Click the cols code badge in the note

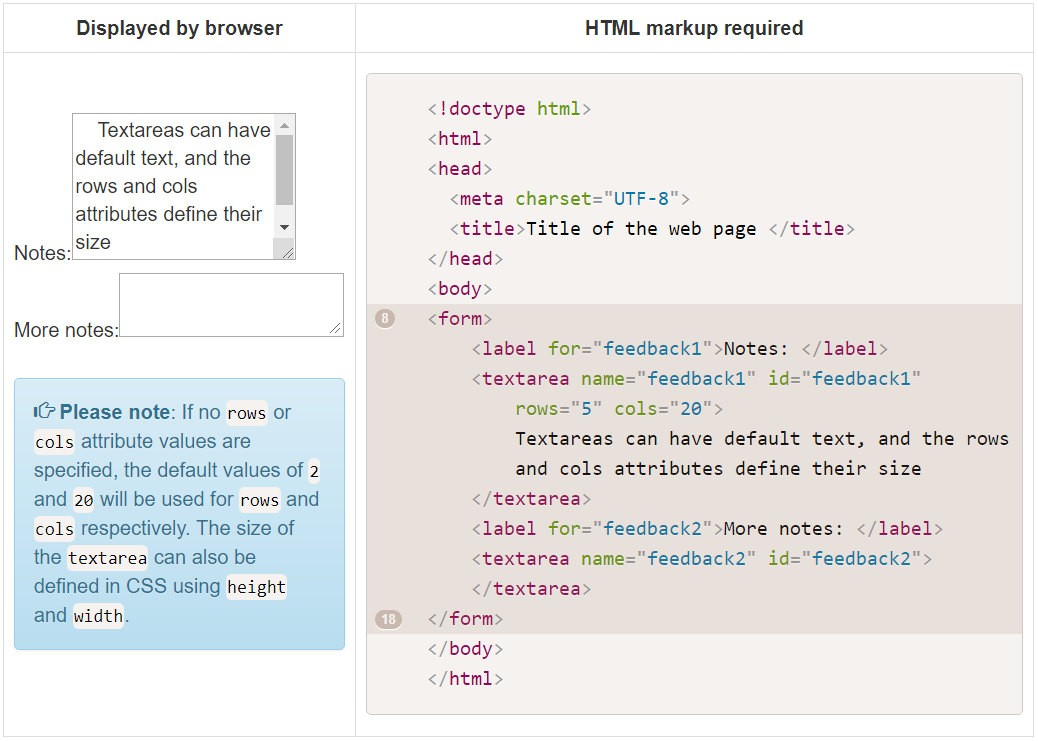tap(54, 441)
